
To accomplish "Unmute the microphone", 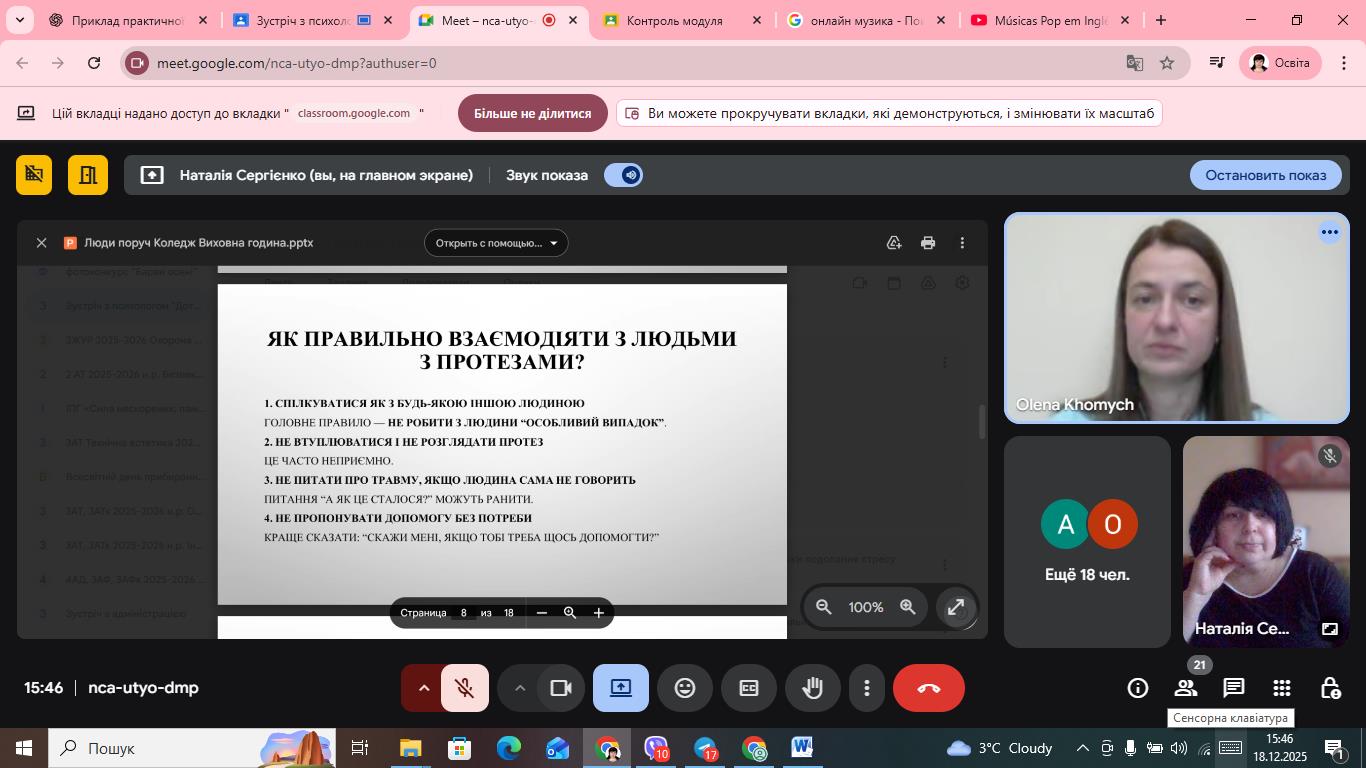I will point(464,688).
